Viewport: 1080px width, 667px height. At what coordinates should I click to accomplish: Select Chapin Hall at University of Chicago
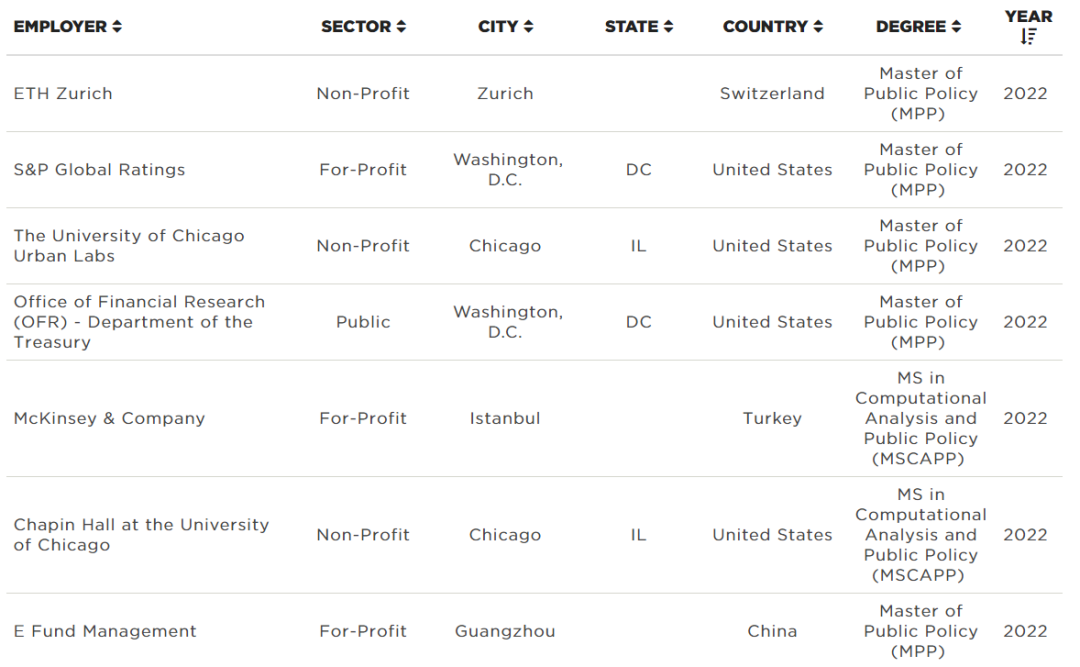(141, 535)
